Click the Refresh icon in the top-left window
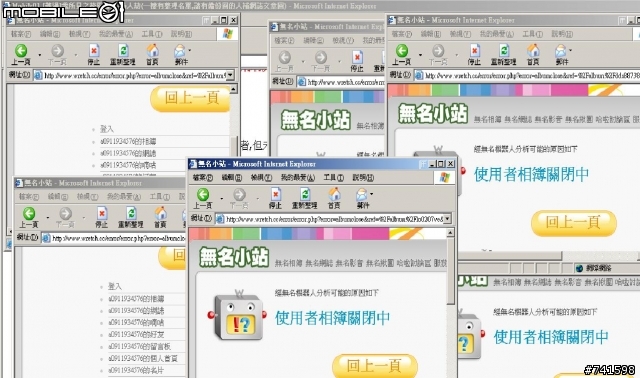 [123, 51]
